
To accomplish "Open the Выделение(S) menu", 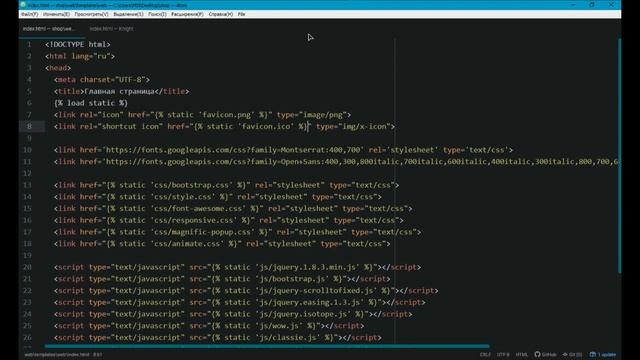I will tap(128, 14).
